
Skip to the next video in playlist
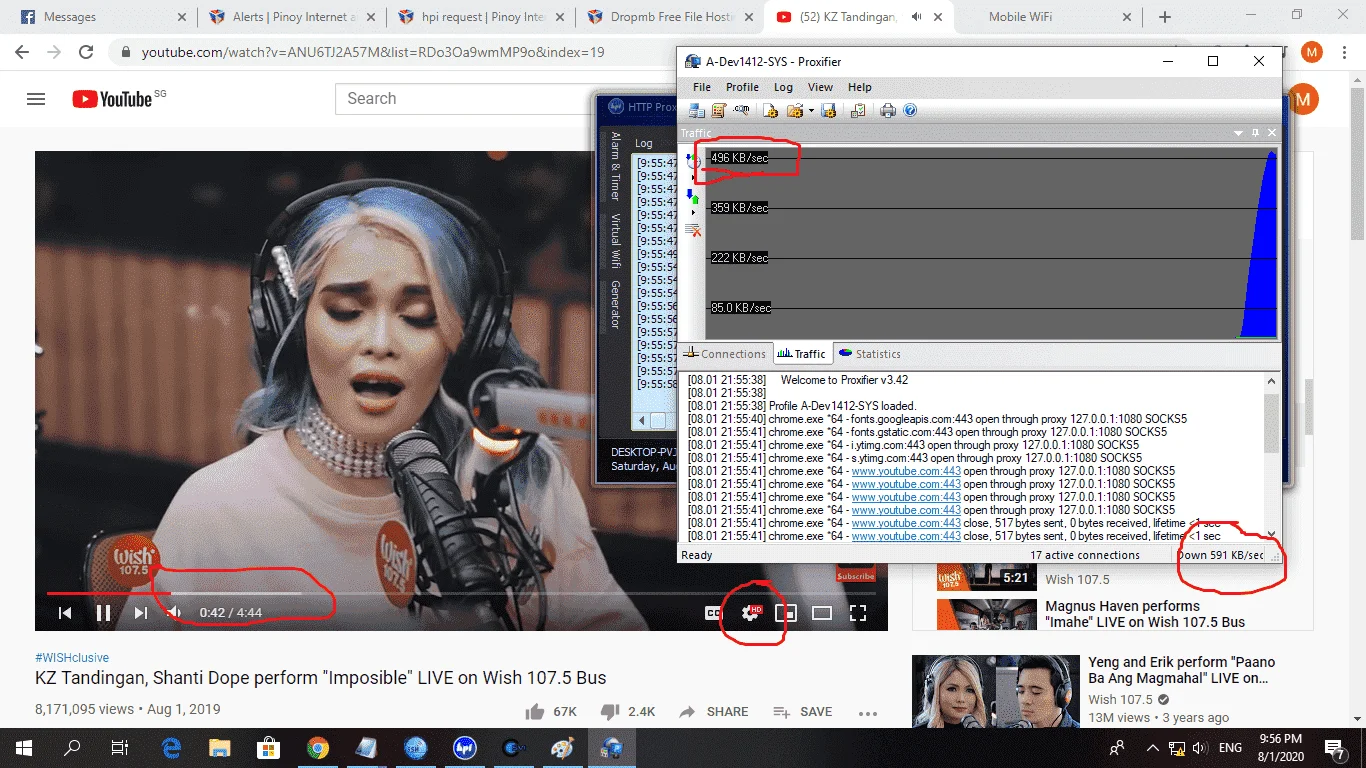tap(140, 613)
